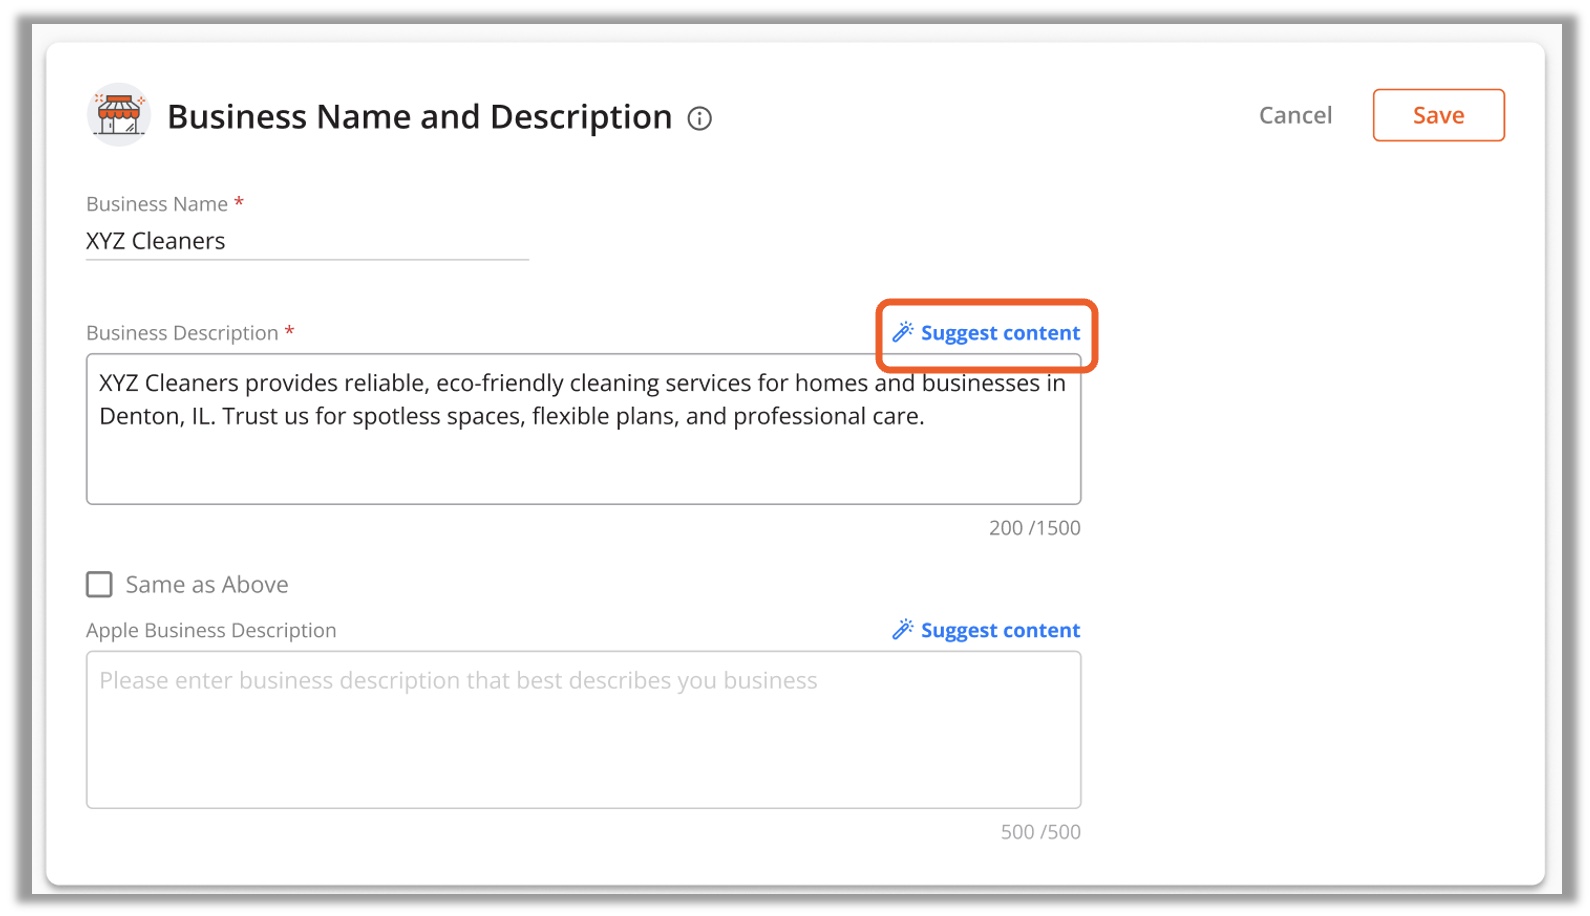Click the red asterisk next to Business Name
This screenshot has width=1590, height=916.
pos(239,202)
